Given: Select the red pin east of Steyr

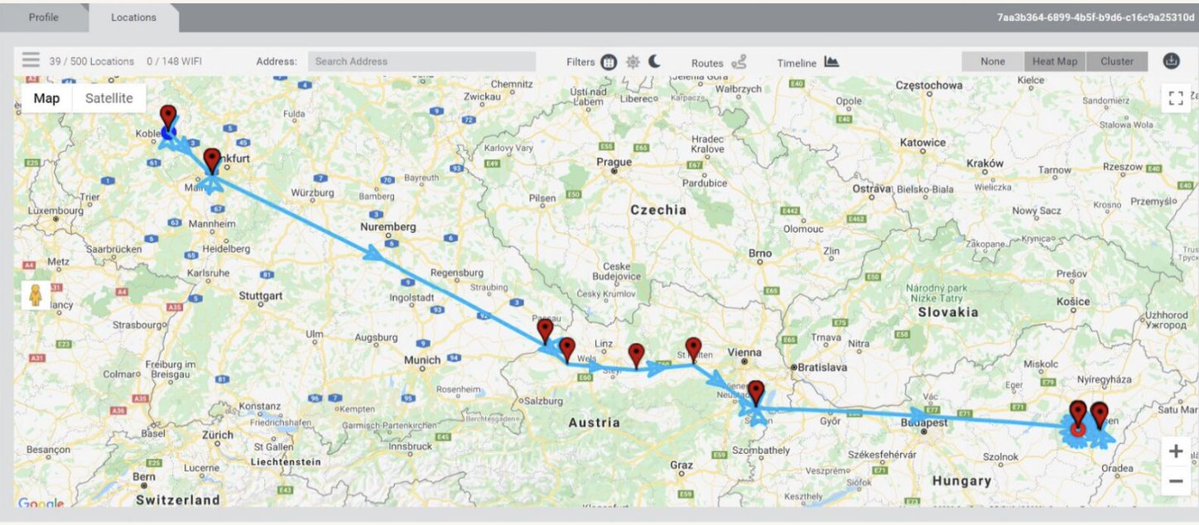Looking at the screenshot, I should [636, 356].
